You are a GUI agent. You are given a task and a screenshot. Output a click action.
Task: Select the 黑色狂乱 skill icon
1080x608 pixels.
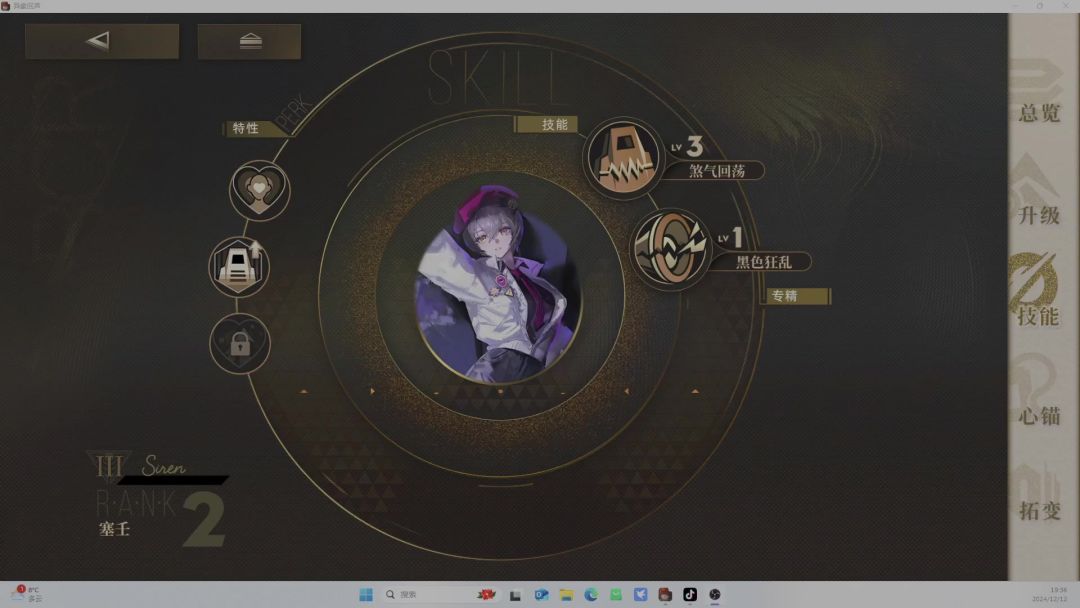[669, 248]
